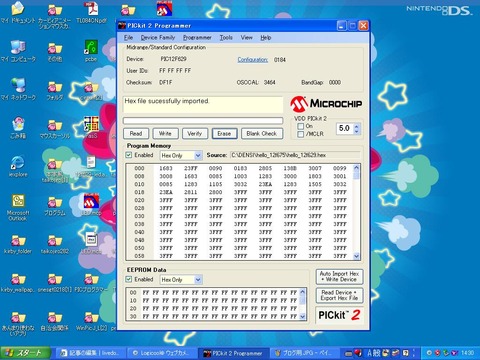Toggle the /MCLR checkbox

tap(300, 134)
